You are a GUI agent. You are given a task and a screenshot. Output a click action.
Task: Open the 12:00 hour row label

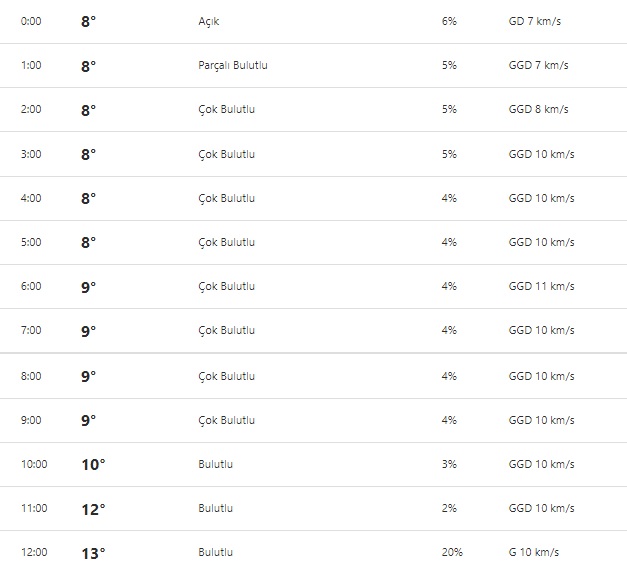pos(34,553)
